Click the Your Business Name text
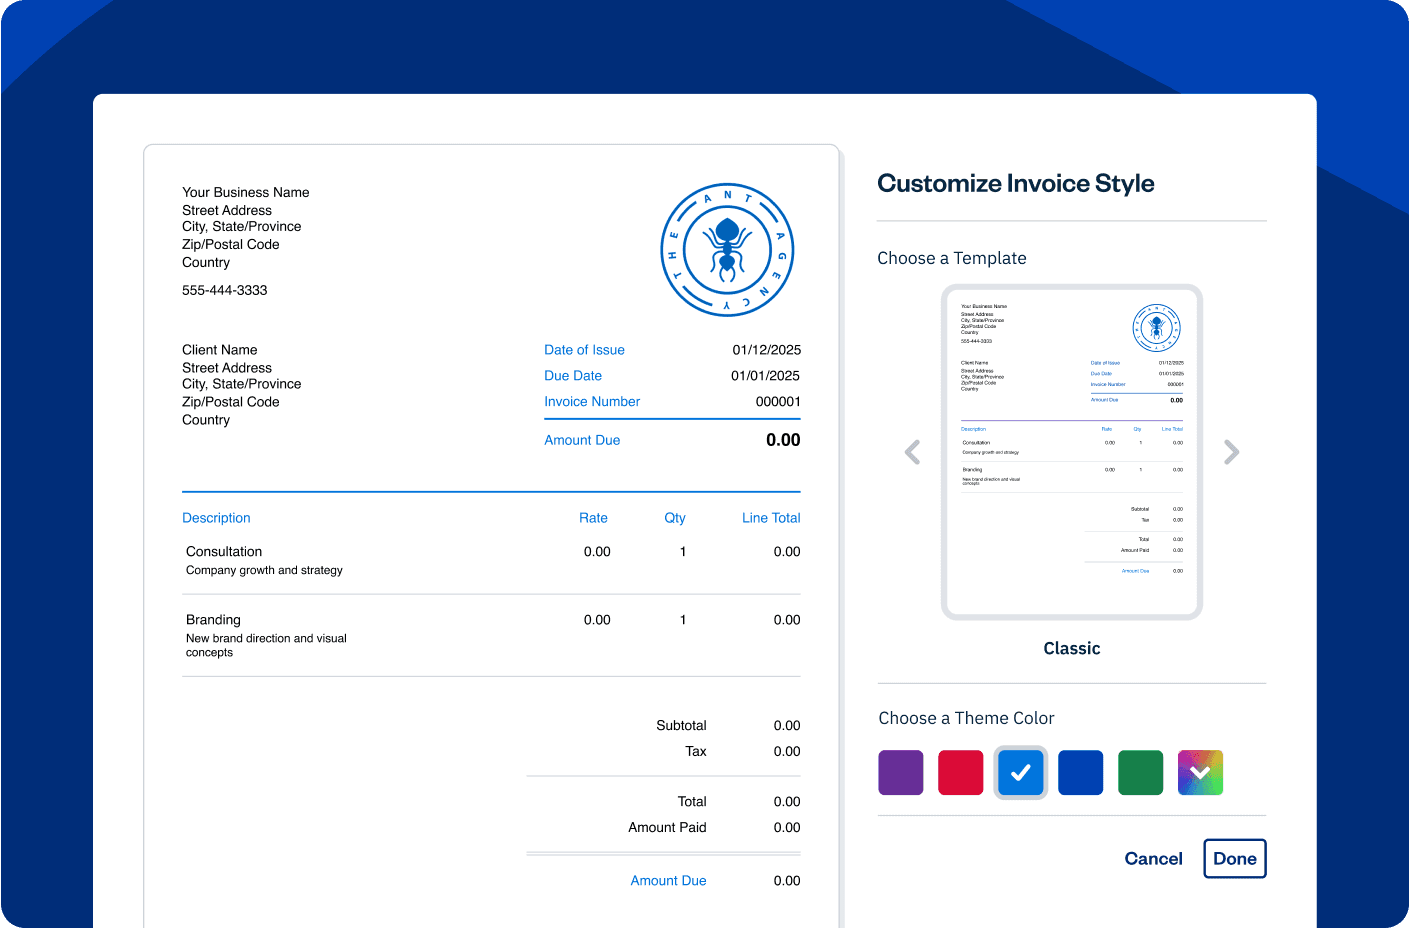1409x928 pixels. click(x=245, y=192)
